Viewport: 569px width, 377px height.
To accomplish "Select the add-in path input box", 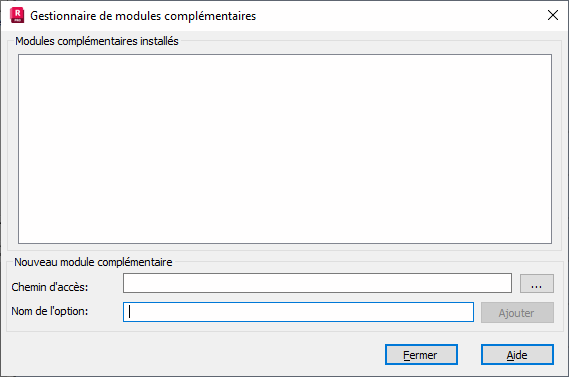I will [x=317, y=283].
